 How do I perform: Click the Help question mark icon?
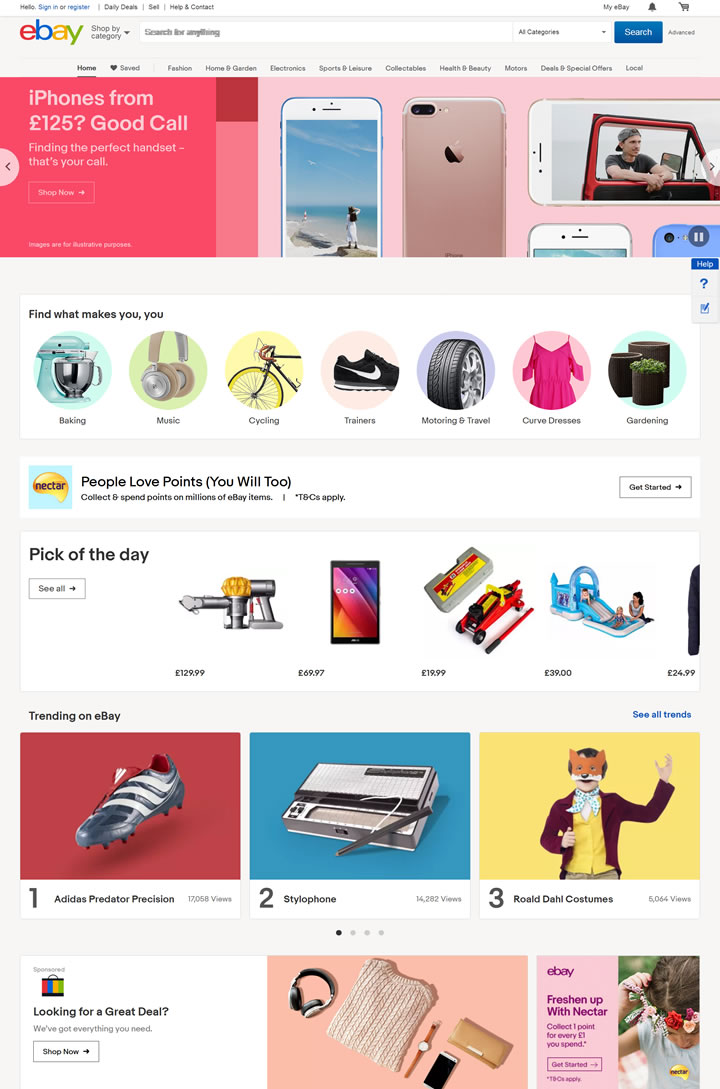pyautogui.click(x=704, y=283)
